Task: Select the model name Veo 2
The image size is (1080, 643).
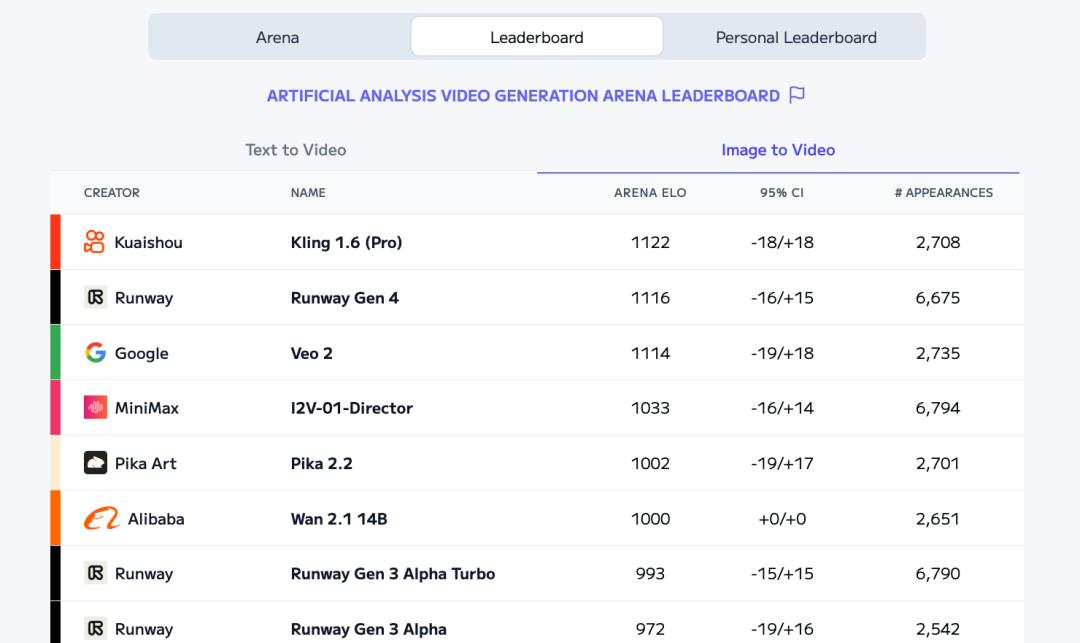Action: [x=311, y=353]
